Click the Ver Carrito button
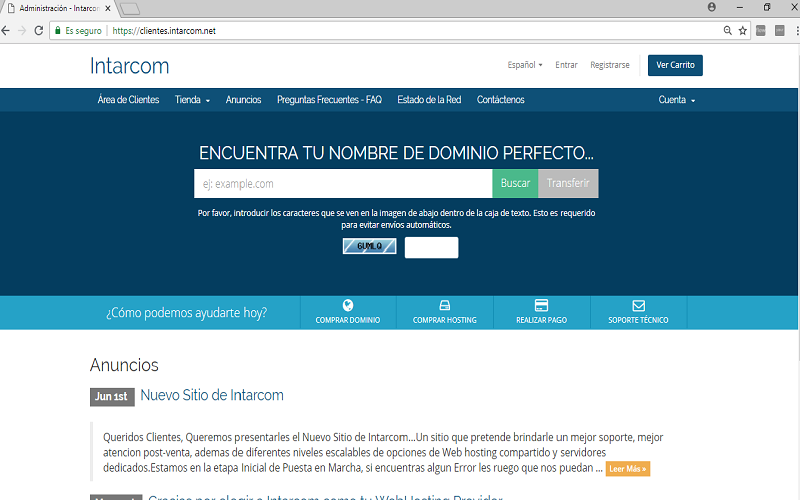This screenshot has width=800, height=500. pyautogui.click(x=675, y=65)
